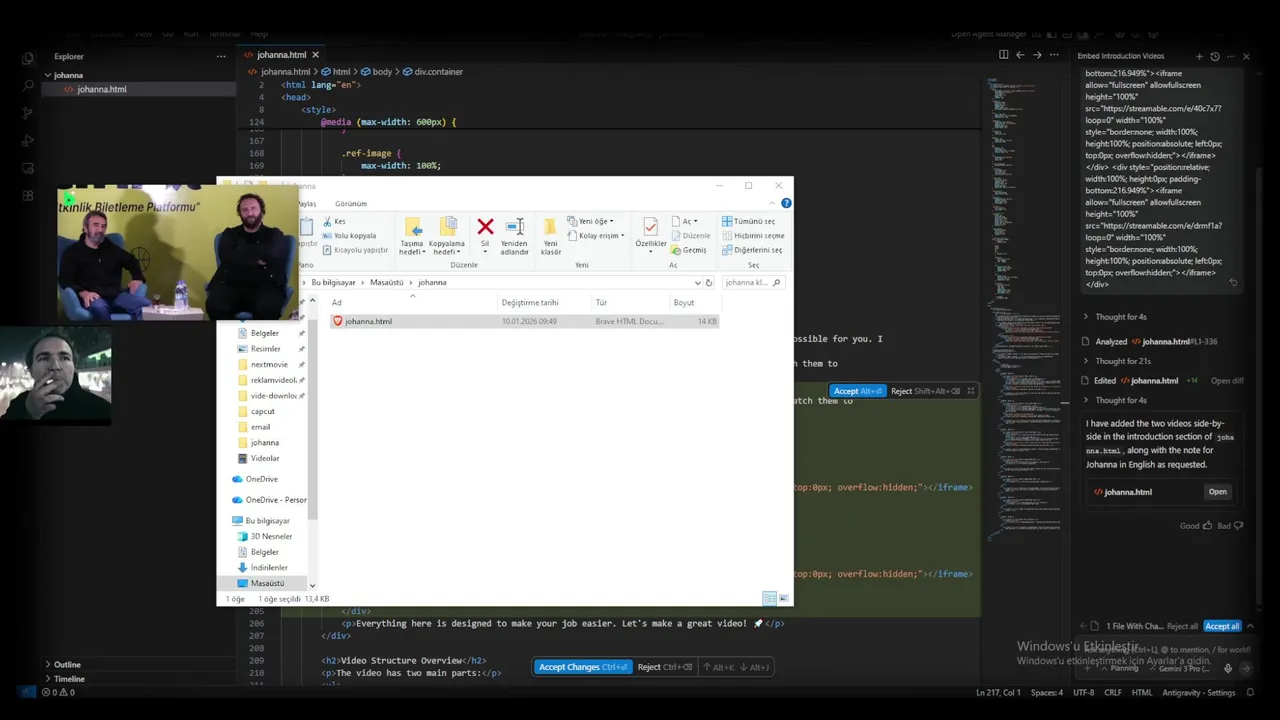The image size is (1280, 720).
Task: Click the johanna folder search box
Action: (752, 283)
